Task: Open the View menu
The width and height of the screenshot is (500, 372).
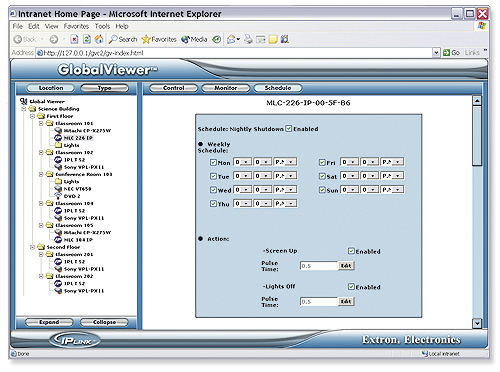Action: 51,26
